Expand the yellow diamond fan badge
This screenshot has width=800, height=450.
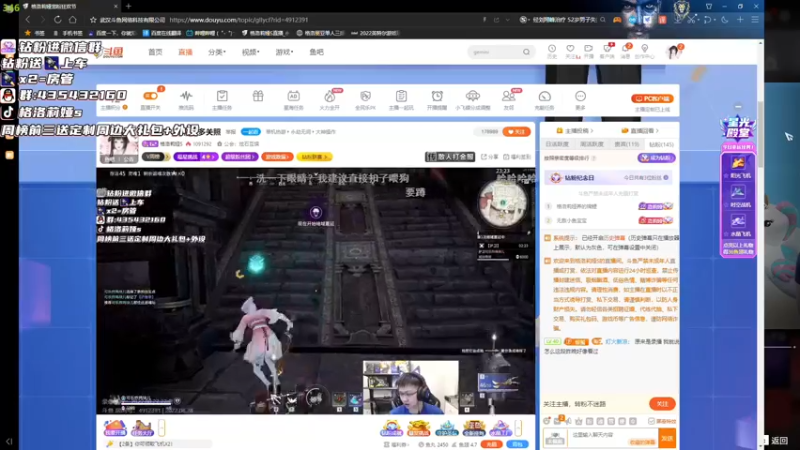[x=314, y=157]
